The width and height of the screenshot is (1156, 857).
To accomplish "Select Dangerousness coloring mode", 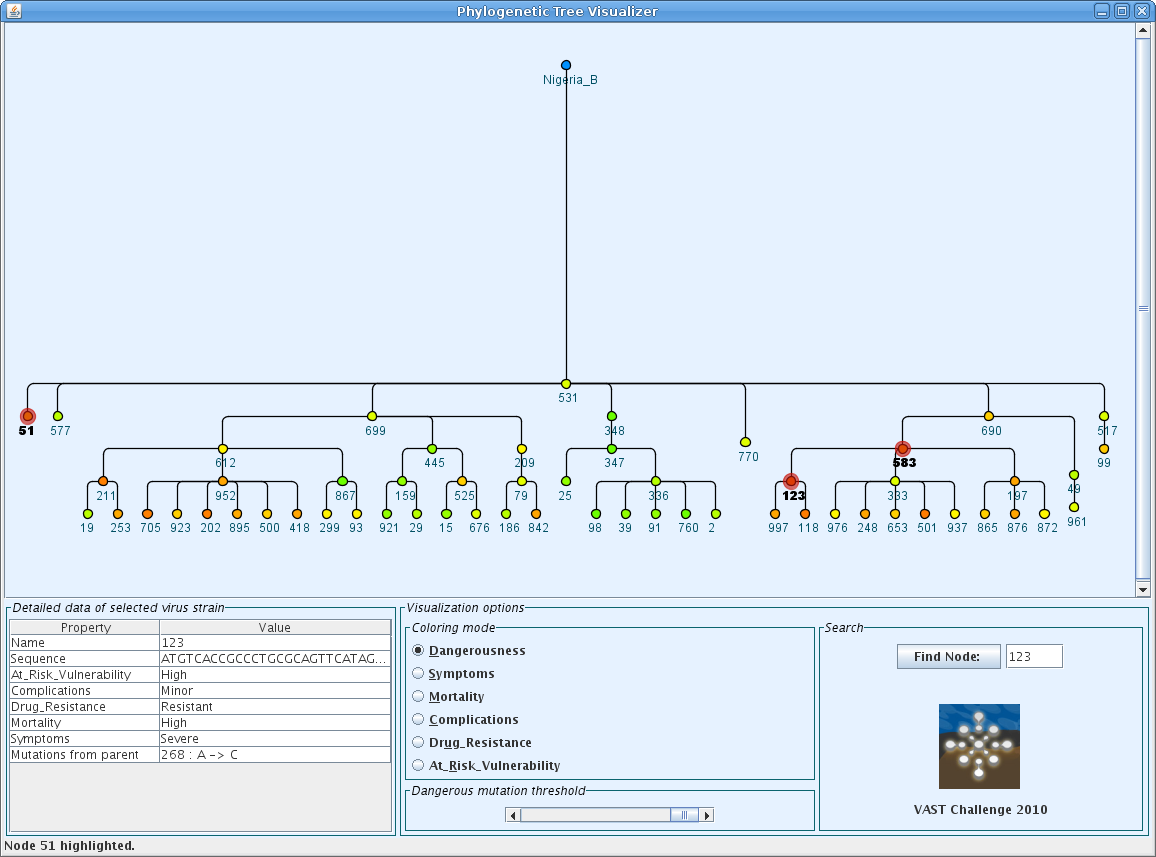I will 470,650.
